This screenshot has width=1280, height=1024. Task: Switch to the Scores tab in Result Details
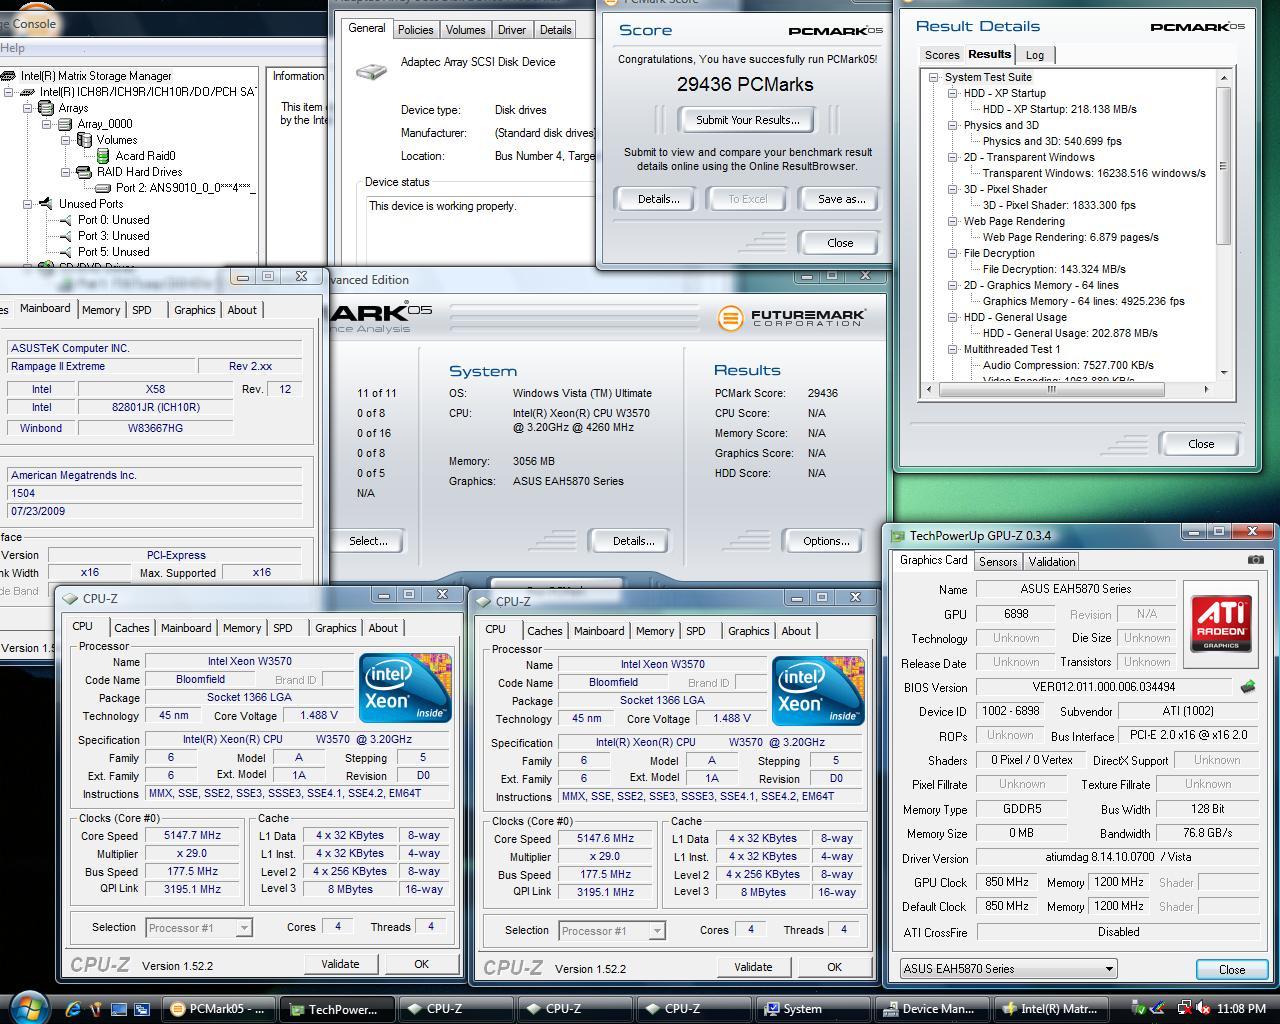[942, 55]
